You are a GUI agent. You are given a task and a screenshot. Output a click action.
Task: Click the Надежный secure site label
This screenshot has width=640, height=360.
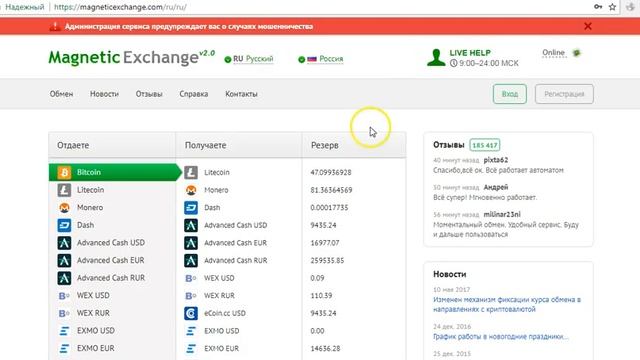click(x=24, y=7)
